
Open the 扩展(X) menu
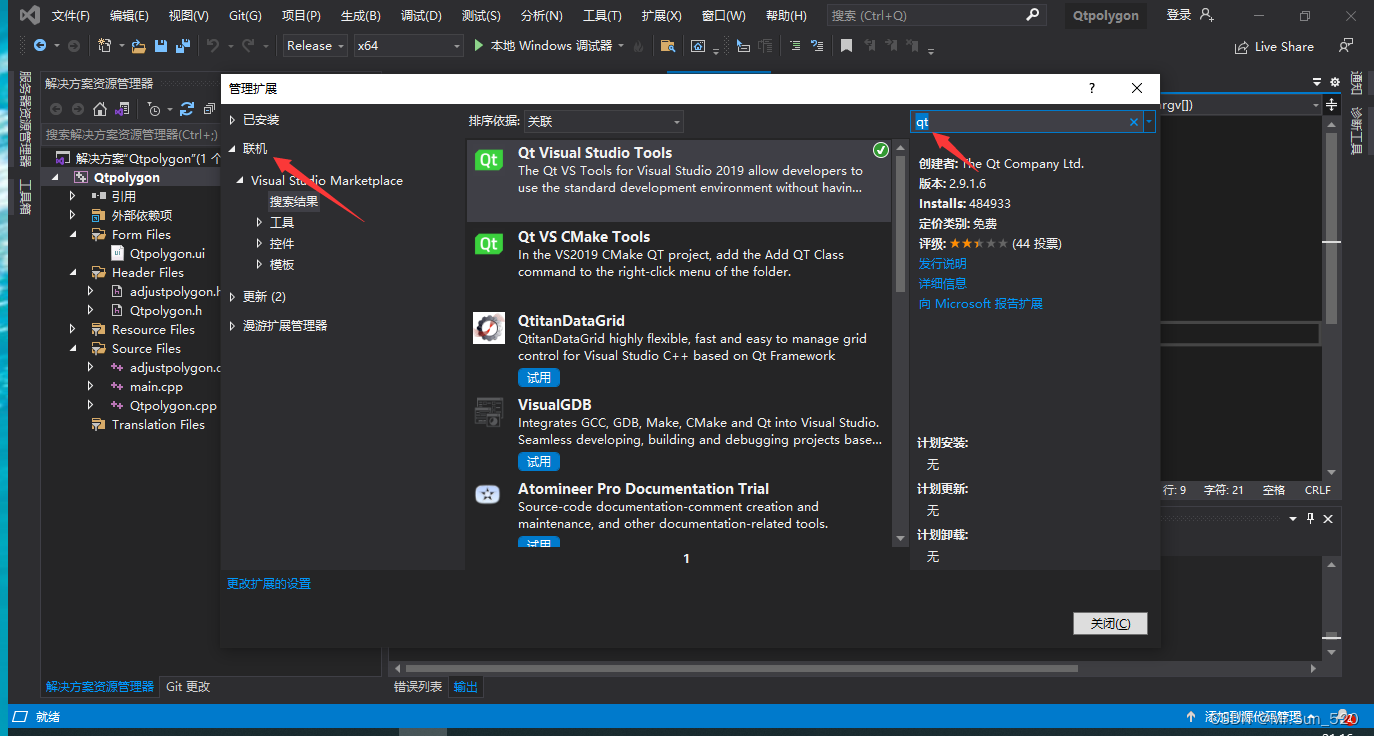click(x=661, y=16)
